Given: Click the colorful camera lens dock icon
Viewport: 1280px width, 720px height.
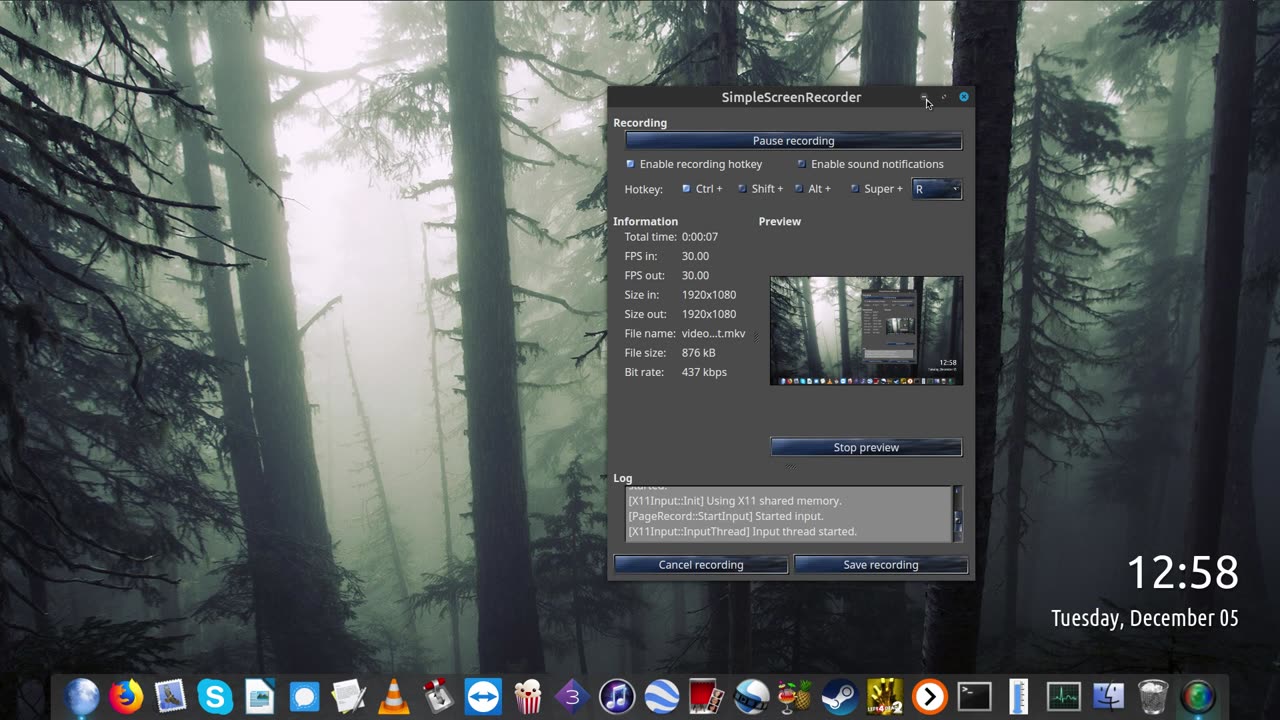Looking at the screenshot, I should [x=1198, y=696].
